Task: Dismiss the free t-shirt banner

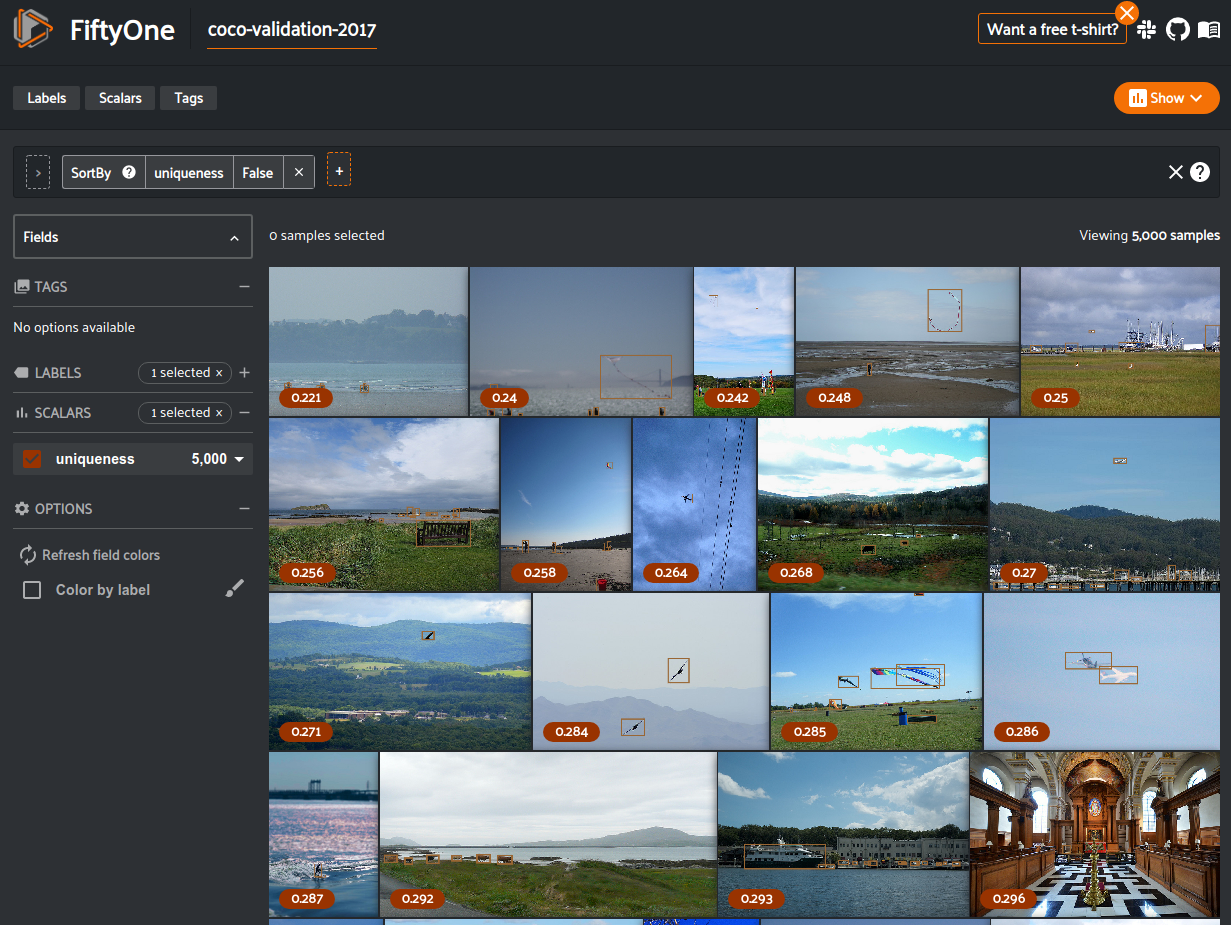Action: click(x=1127, y=12)
